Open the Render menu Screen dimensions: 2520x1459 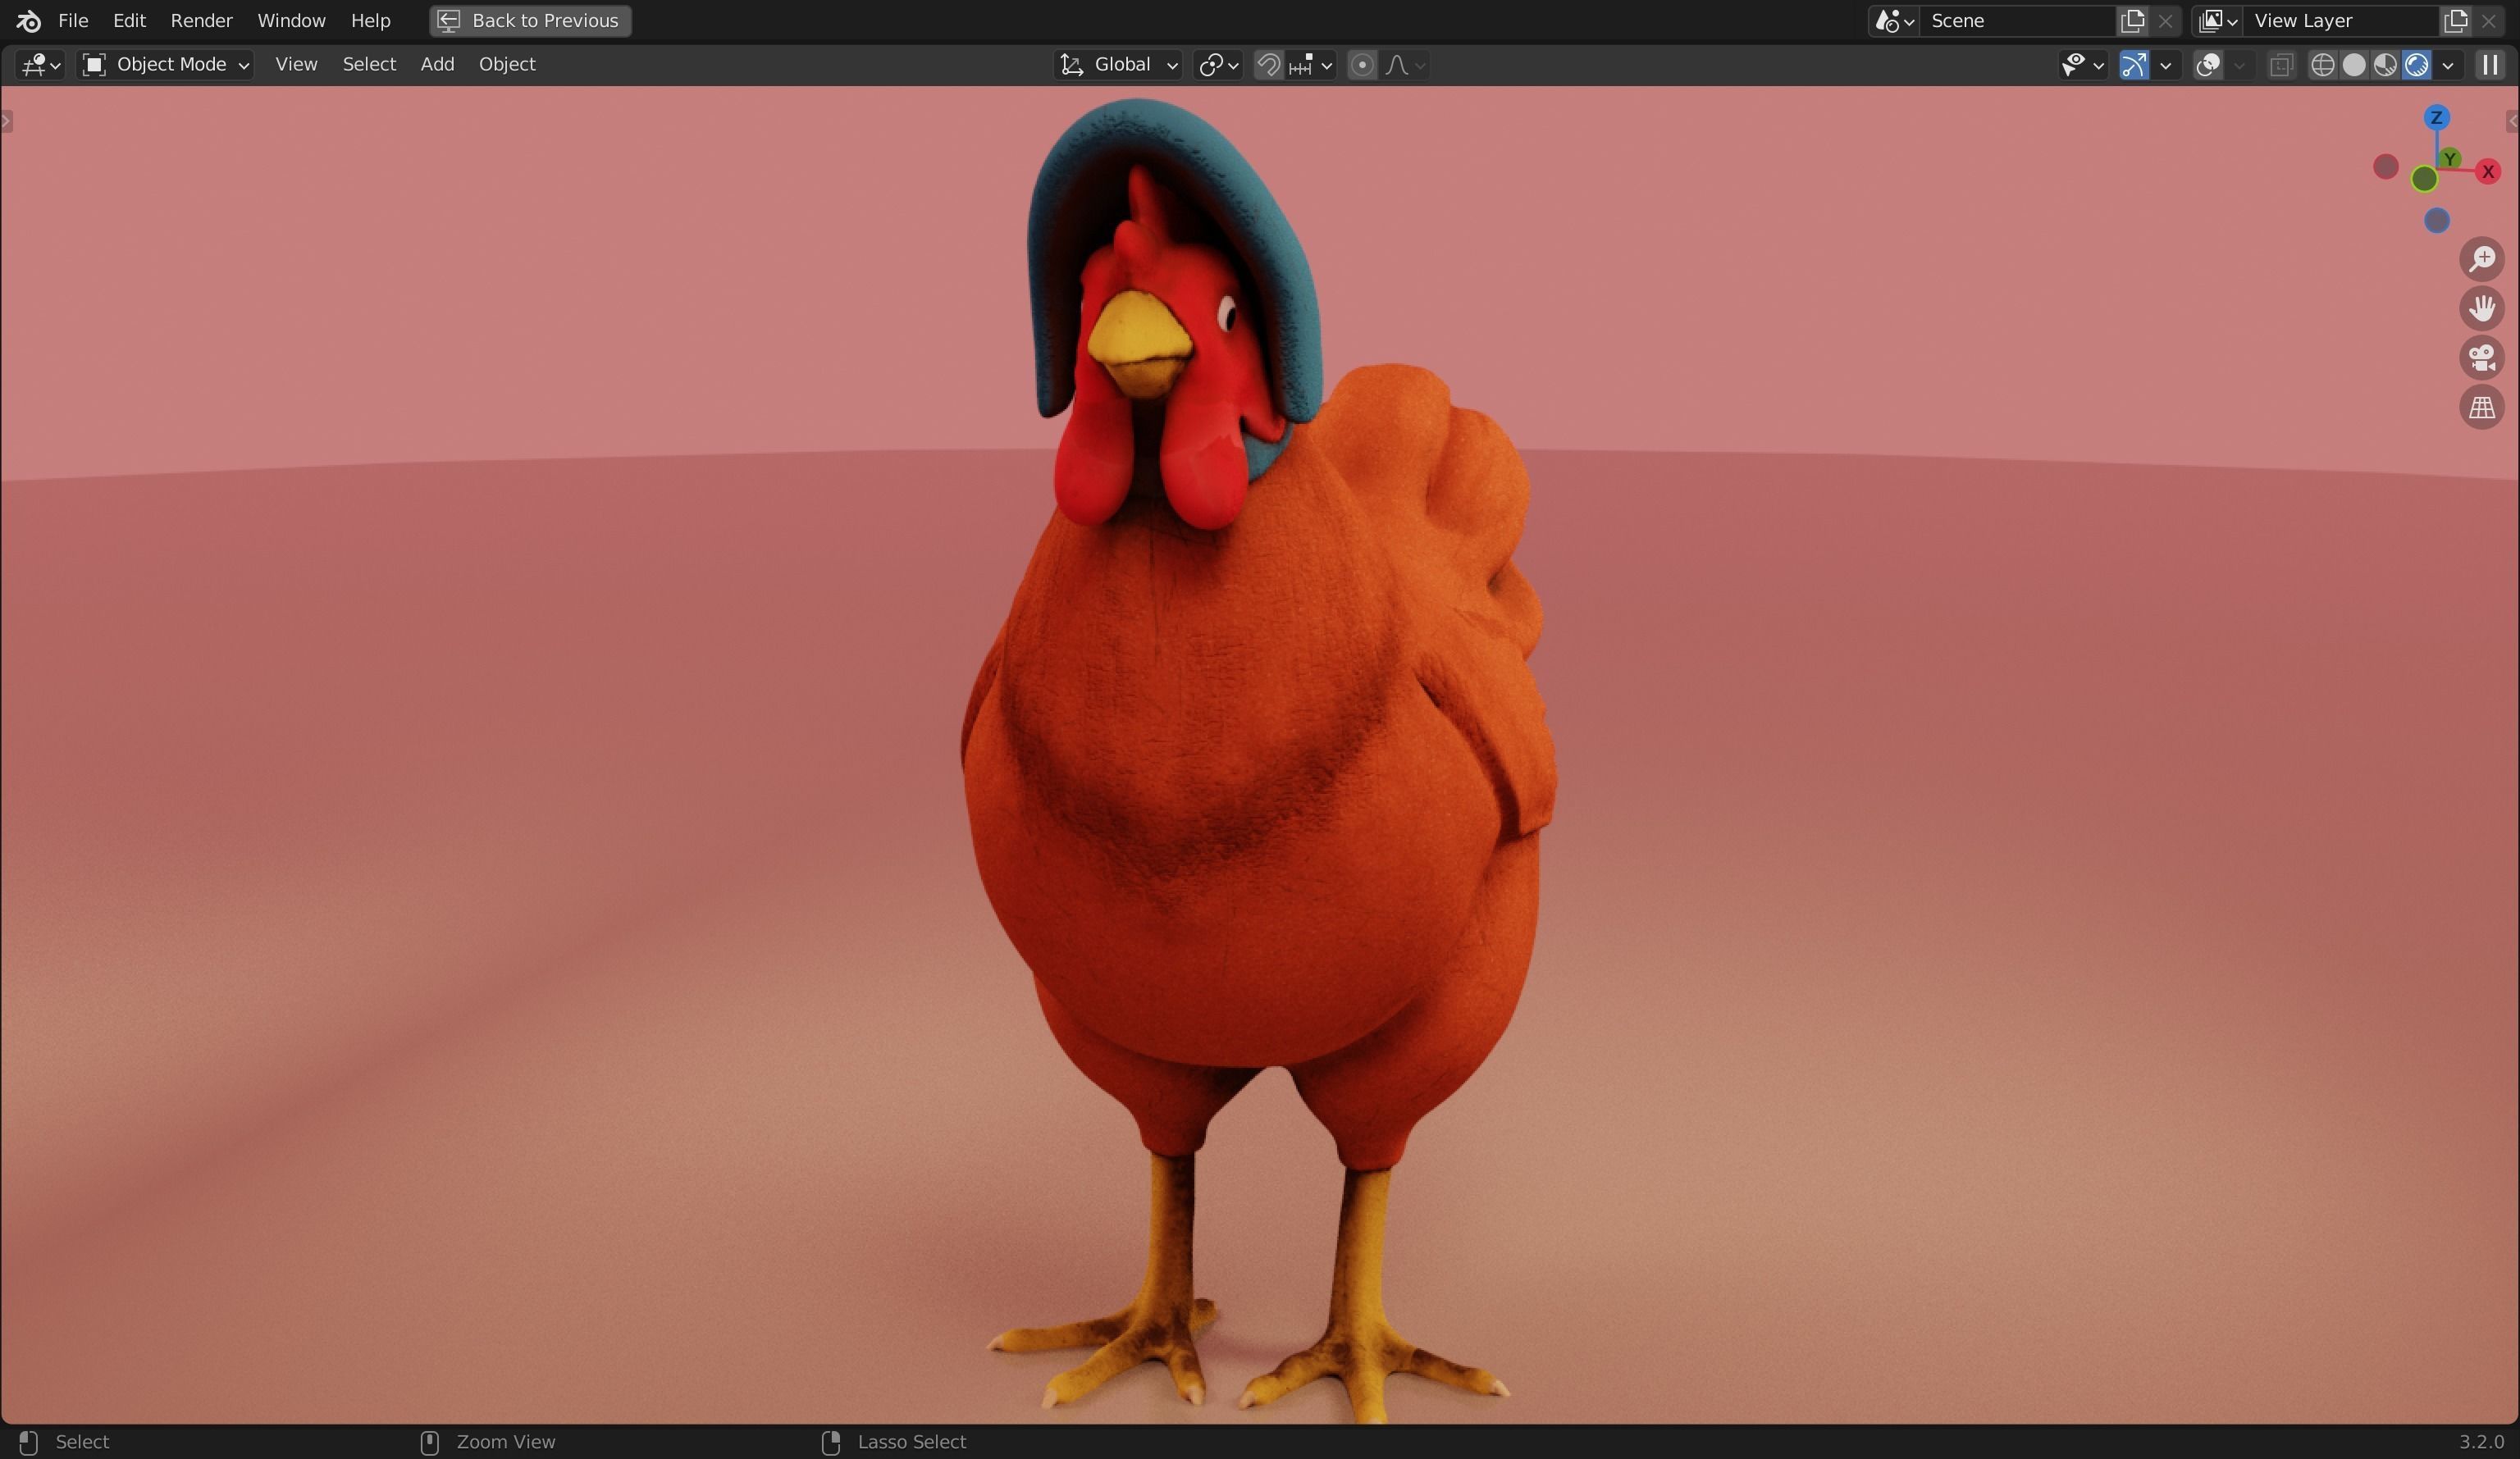tap(201, 20)
